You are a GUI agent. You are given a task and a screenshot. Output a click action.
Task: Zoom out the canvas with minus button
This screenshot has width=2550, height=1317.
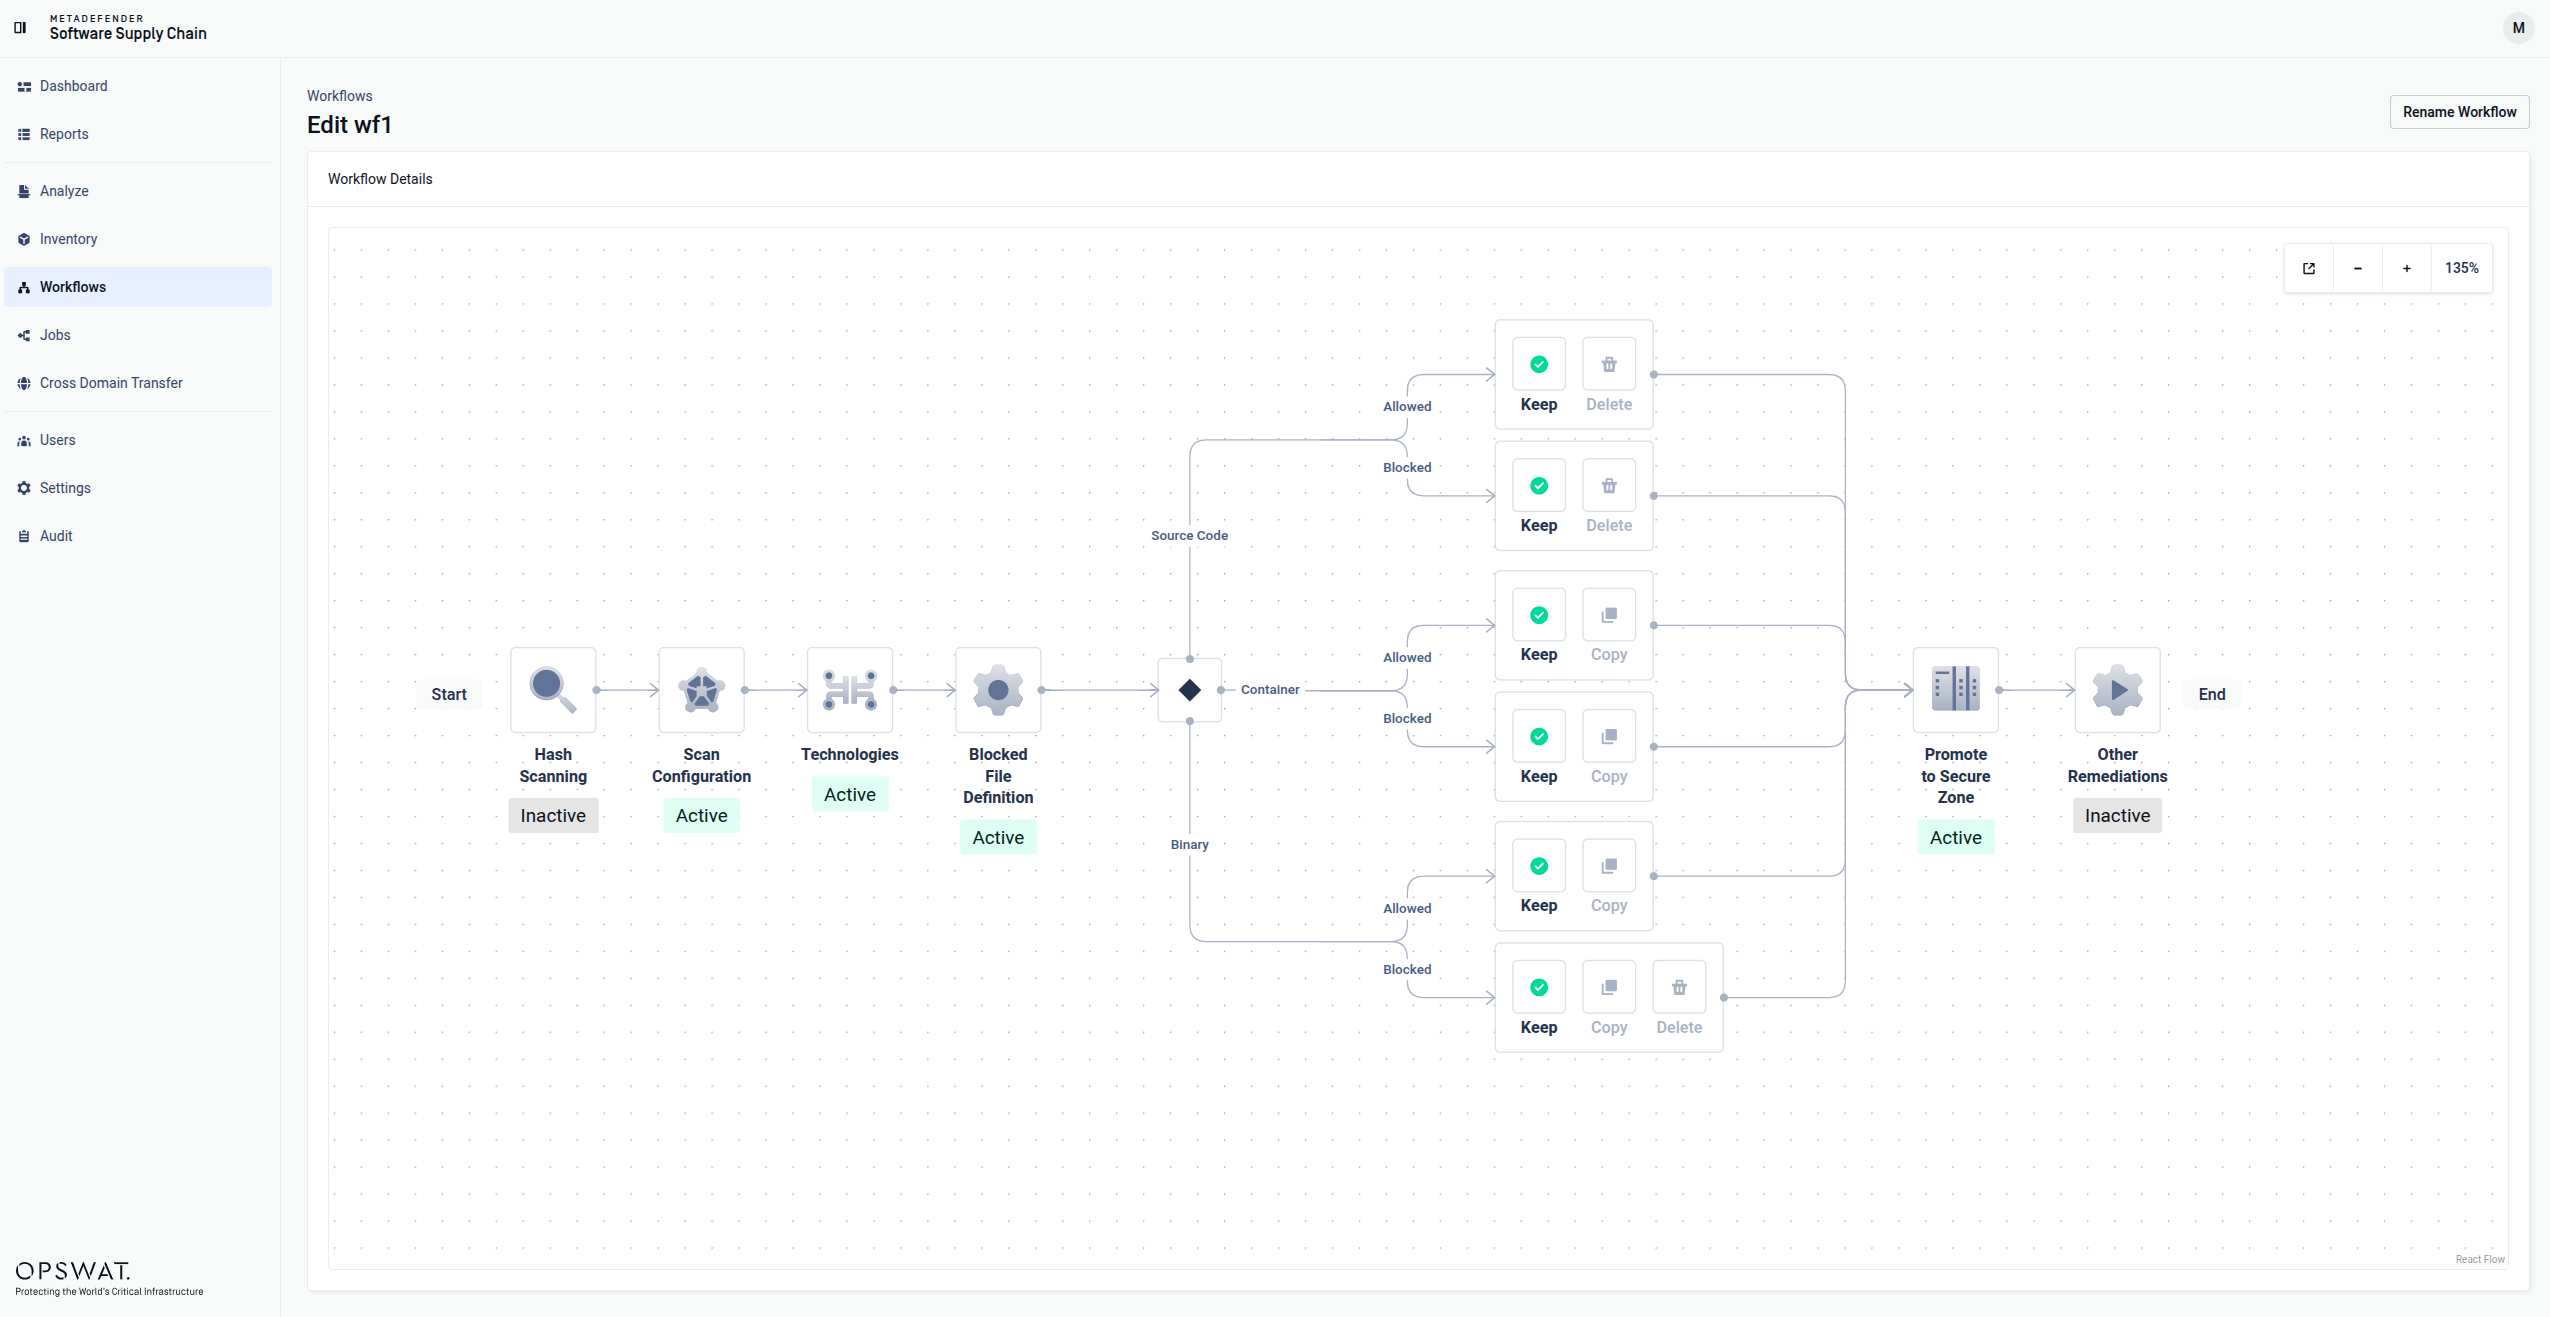2358,268
